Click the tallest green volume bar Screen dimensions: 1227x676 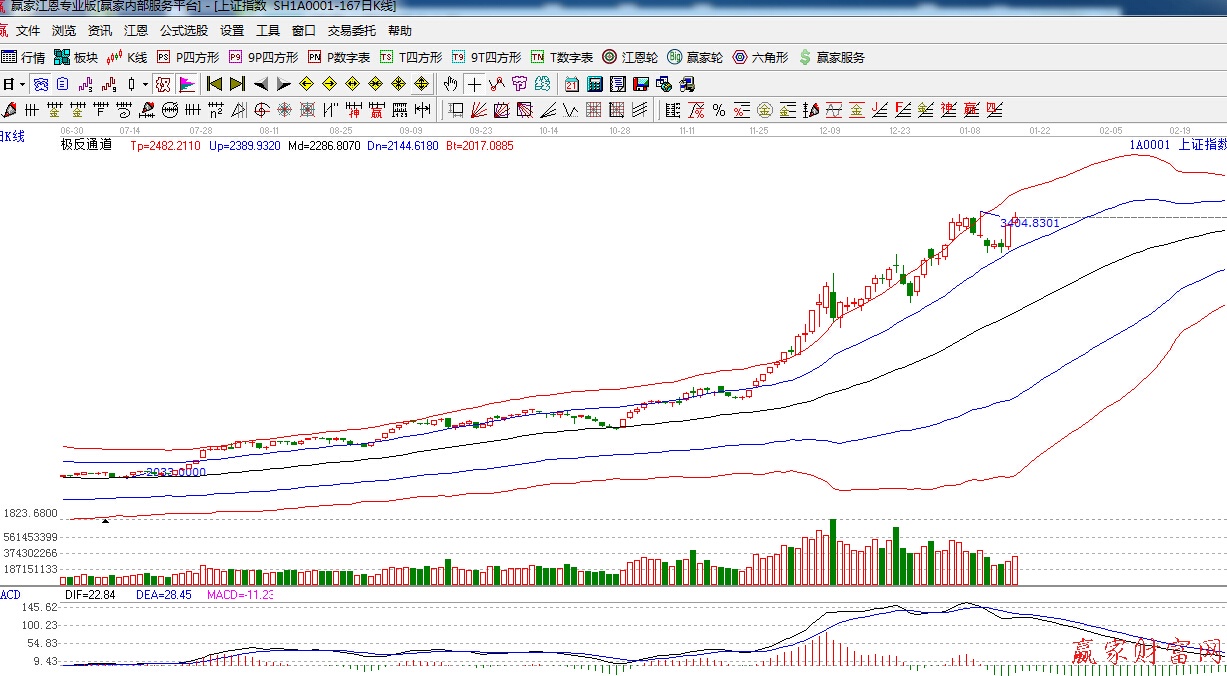tap(832, 551)
